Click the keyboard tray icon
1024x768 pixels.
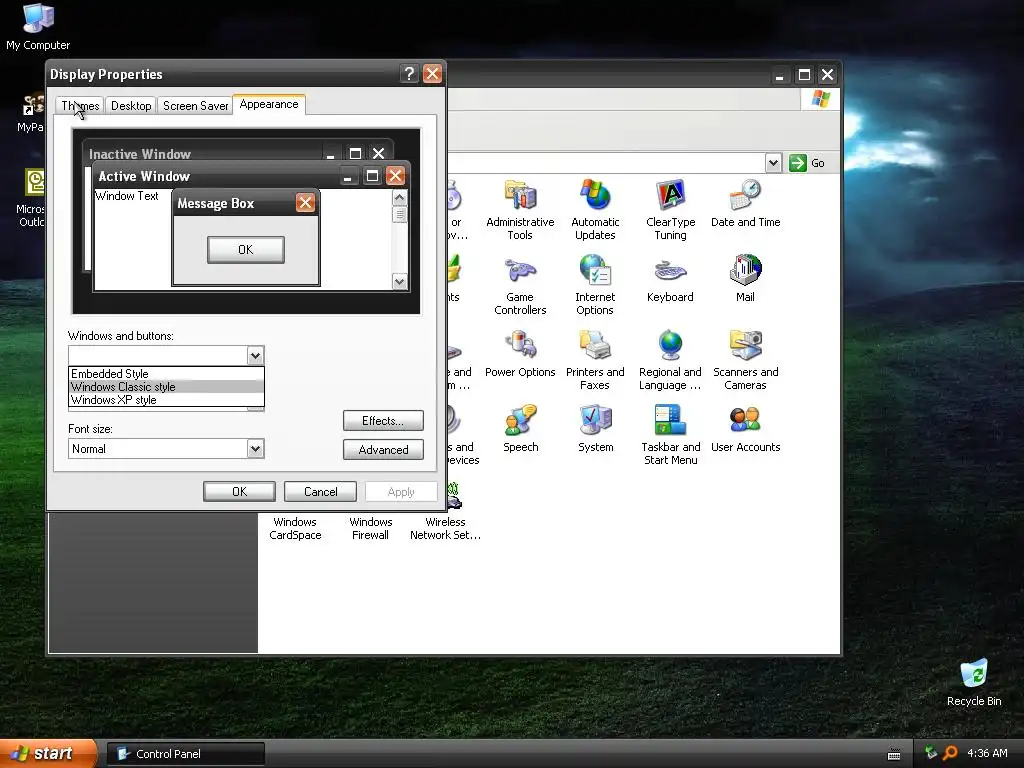pos(894,754)
